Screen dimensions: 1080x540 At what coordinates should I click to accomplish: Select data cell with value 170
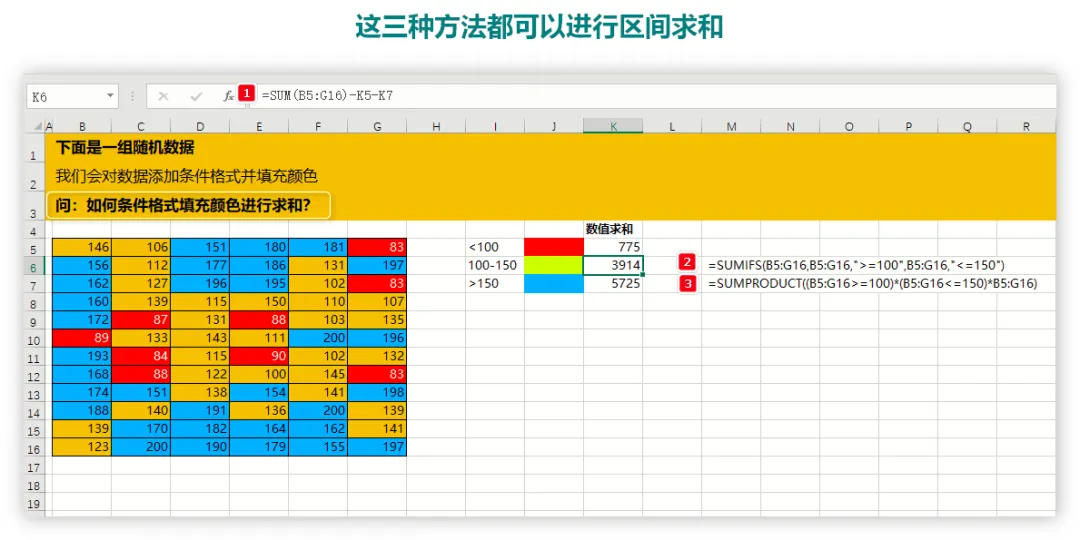141,428
